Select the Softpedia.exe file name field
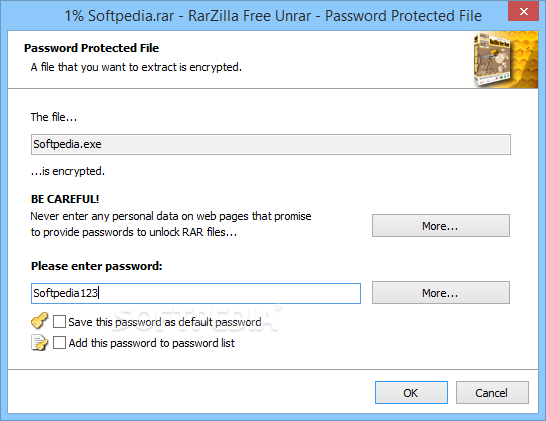546x421 pixels. (271, 144)
